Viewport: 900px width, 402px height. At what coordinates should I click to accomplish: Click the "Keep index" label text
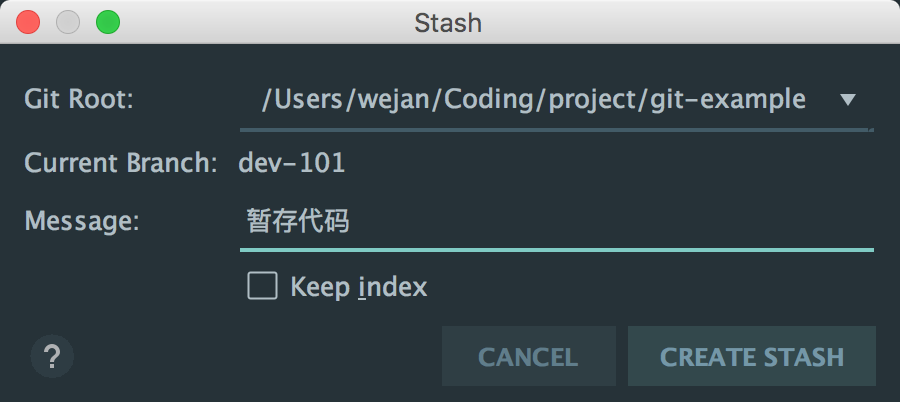tap(358, 288)
